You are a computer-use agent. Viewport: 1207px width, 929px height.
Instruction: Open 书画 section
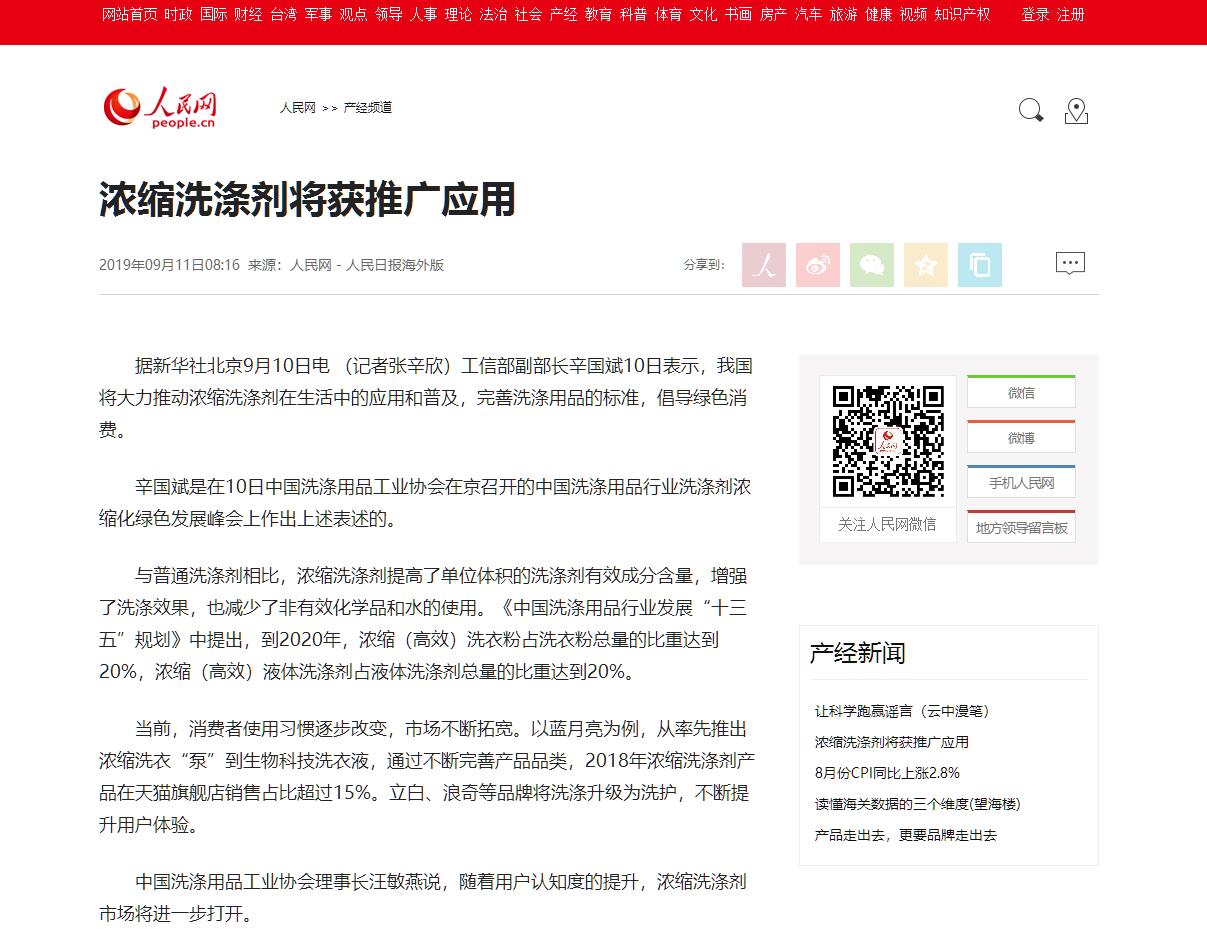coord(739,15)
